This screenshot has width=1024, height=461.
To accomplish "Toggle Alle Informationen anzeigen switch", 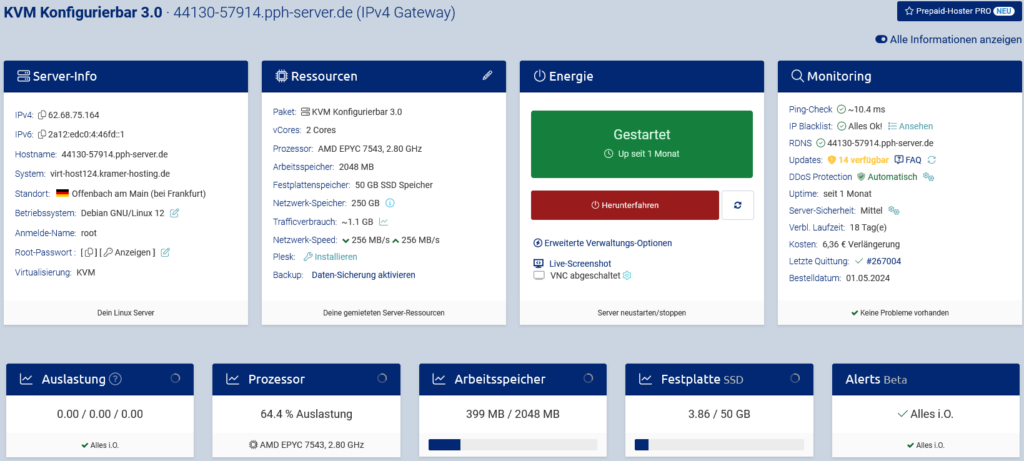I will (881, 40).
